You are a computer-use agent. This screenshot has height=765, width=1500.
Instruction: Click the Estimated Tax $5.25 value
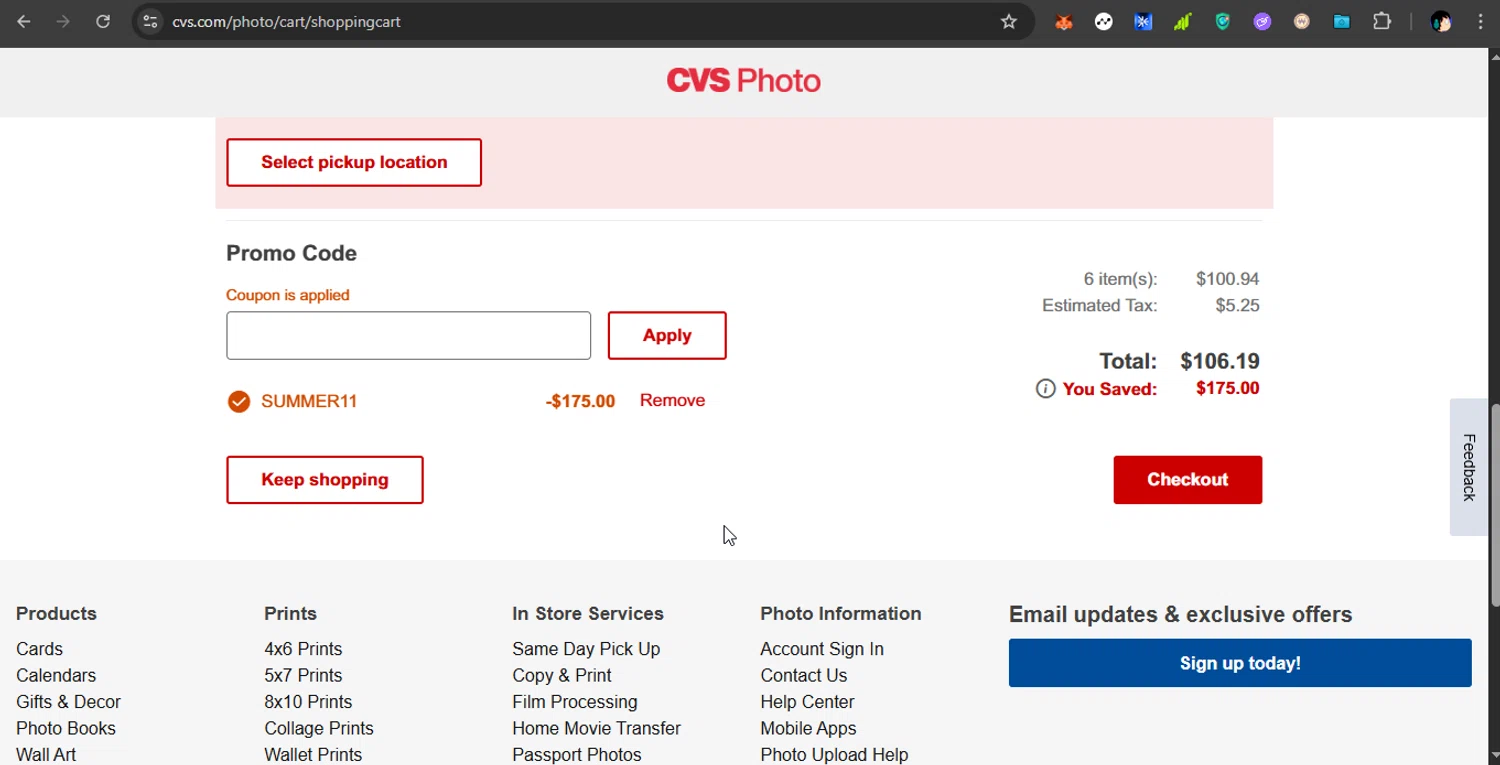pos(1237,305)
